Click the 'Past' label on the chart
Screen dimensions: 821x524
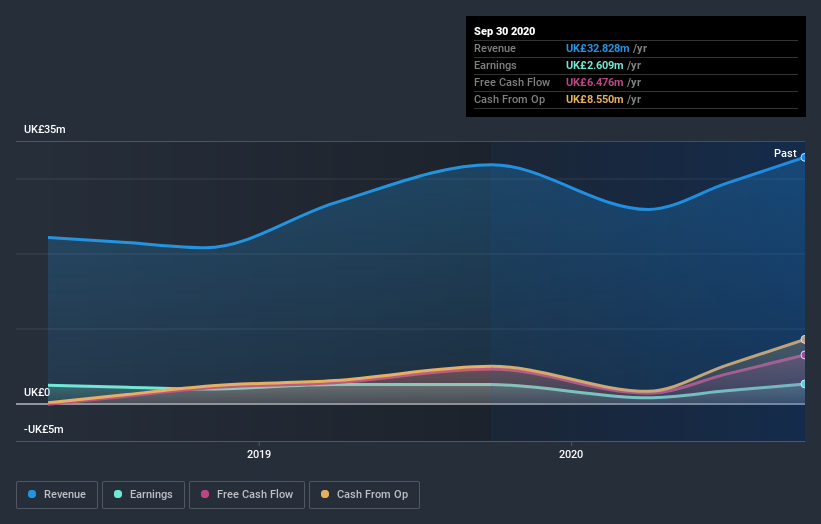[785, 153]
